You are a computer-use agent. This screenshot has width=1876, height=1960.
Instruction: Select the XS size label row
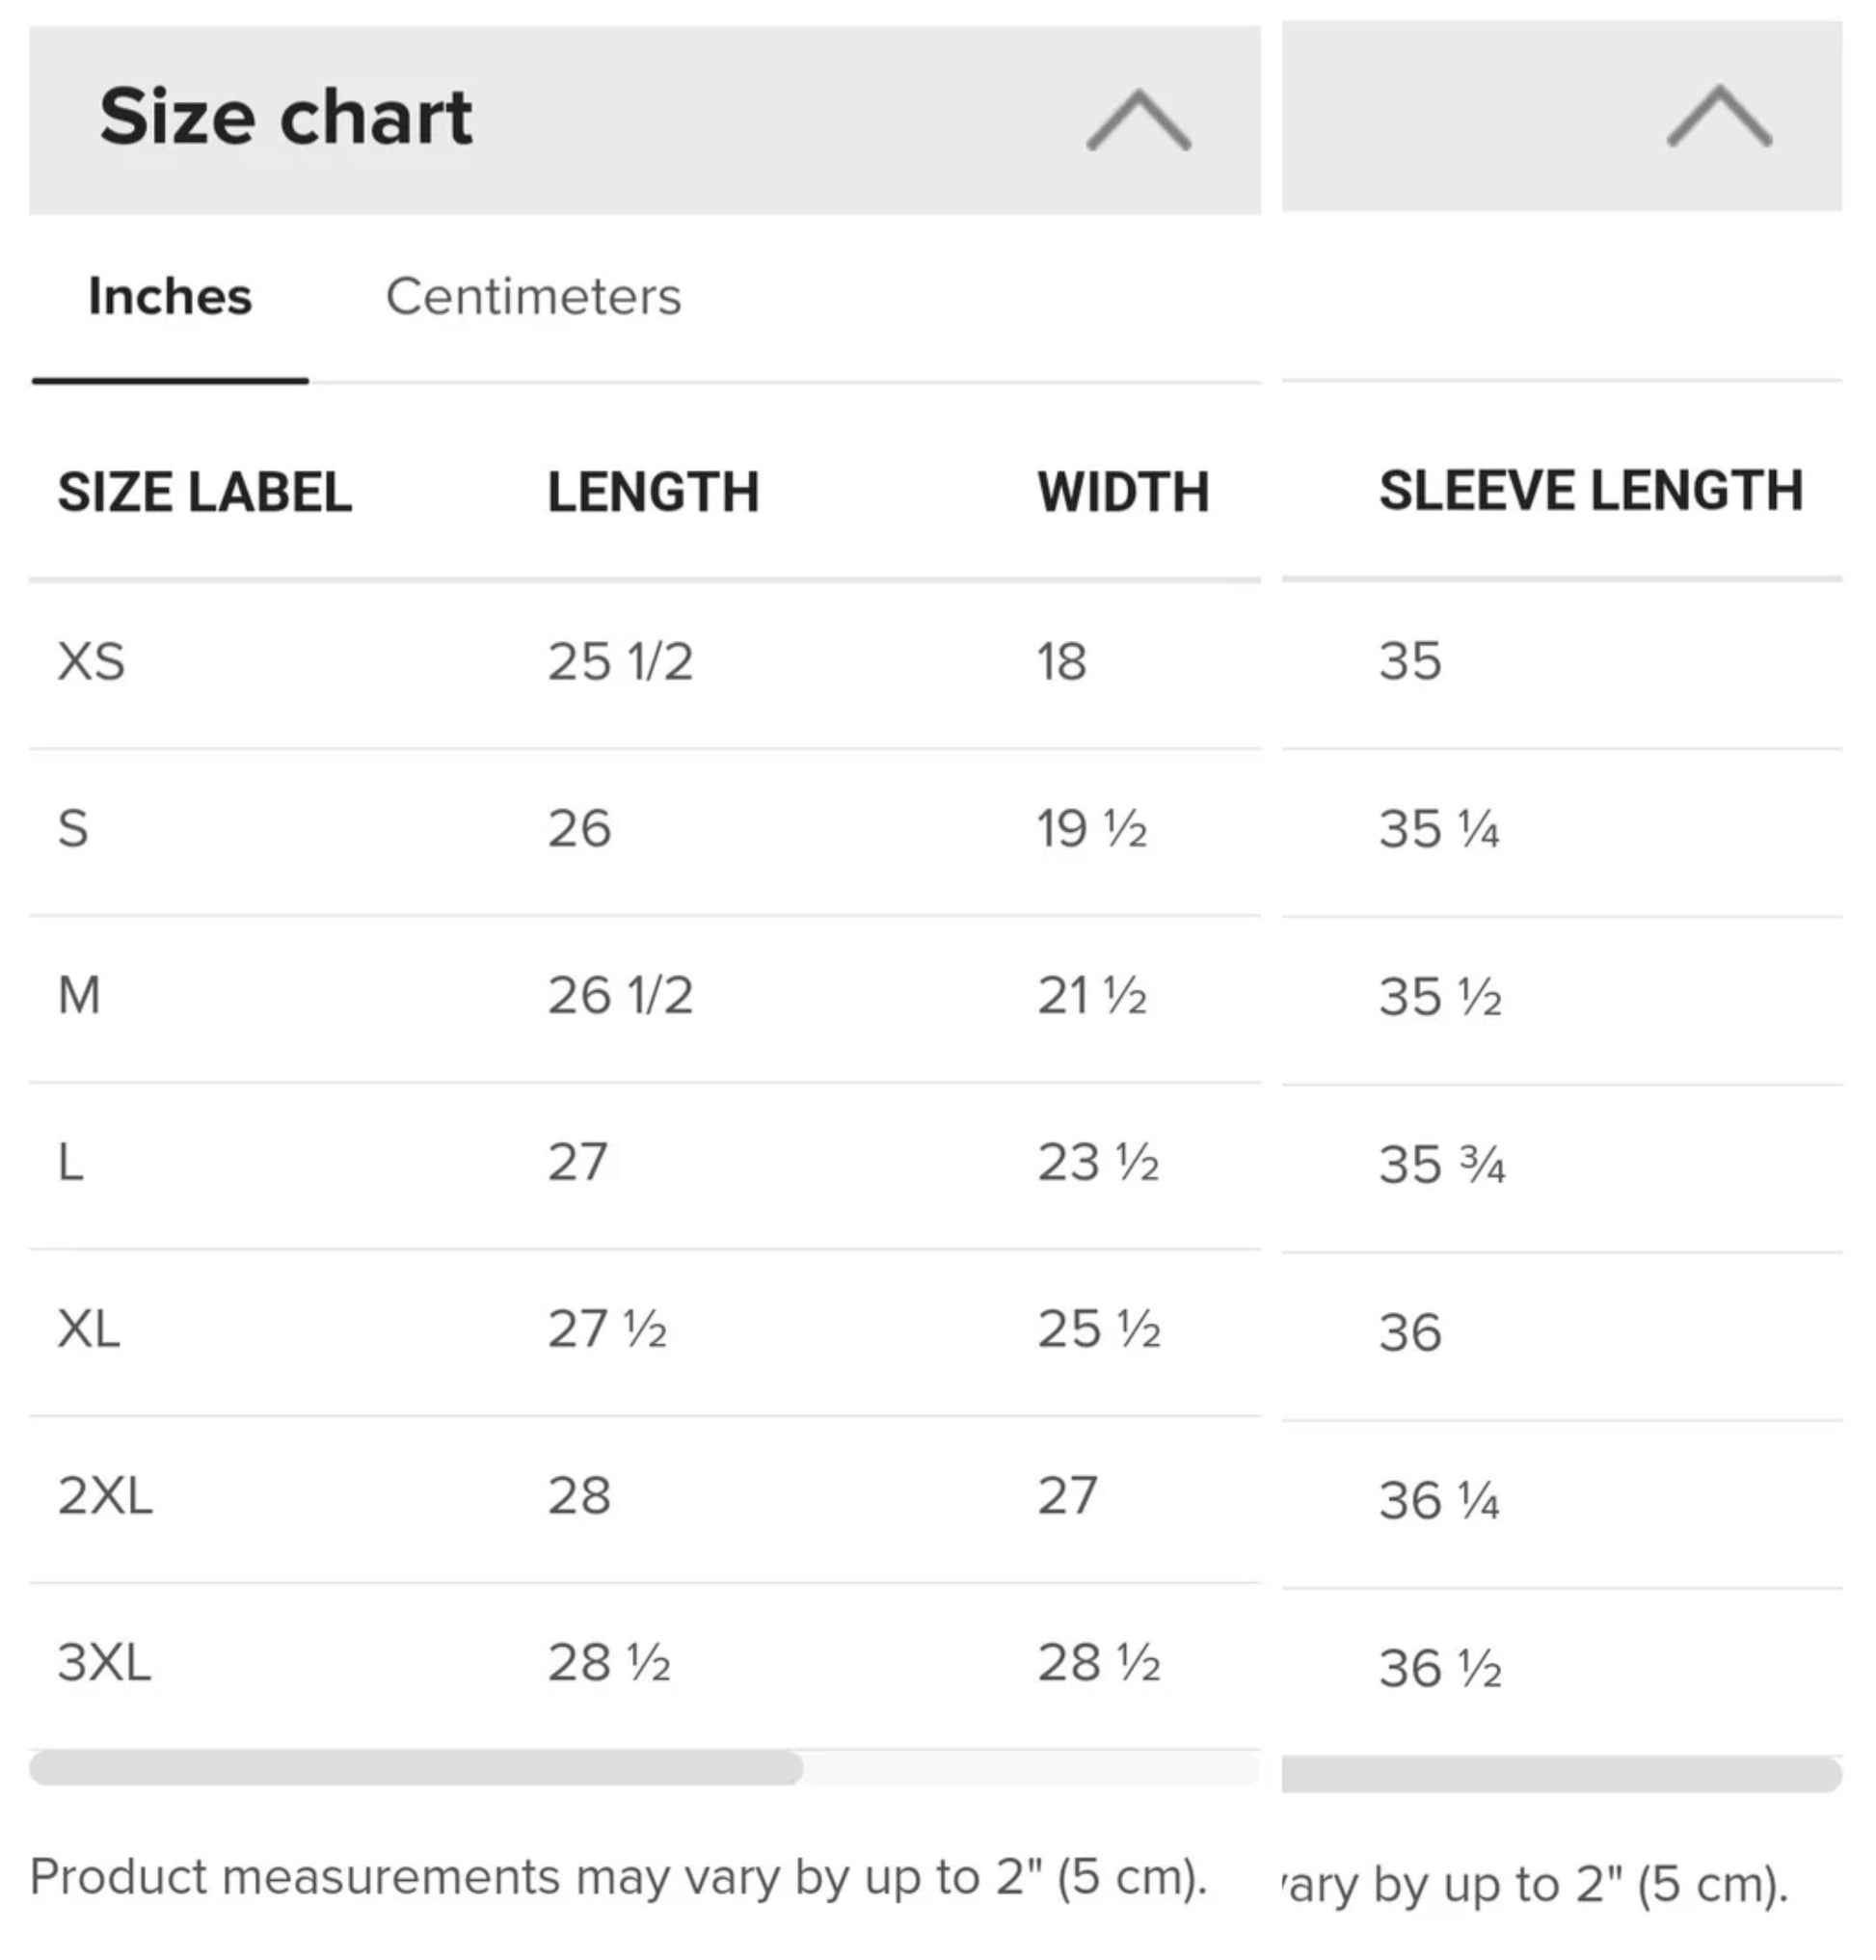pyautogui.click(x=92, y=661)
